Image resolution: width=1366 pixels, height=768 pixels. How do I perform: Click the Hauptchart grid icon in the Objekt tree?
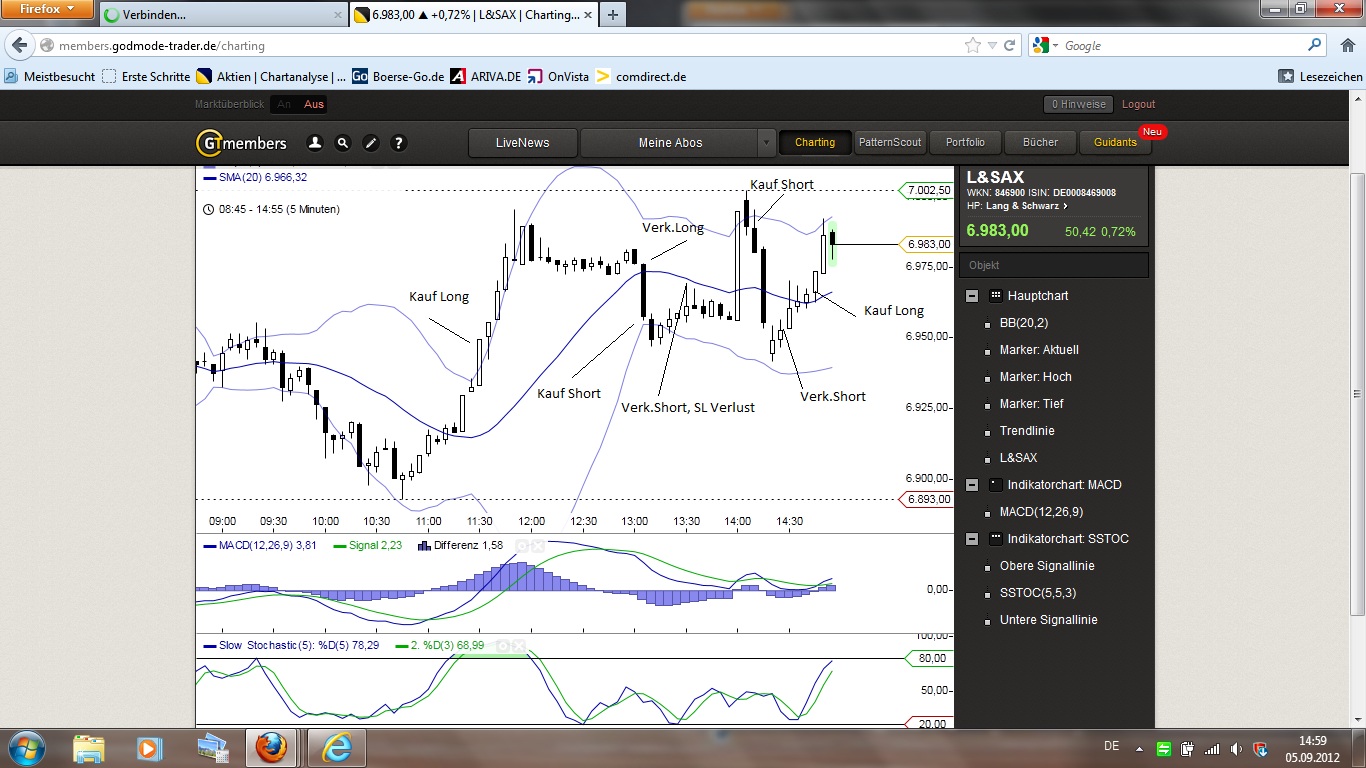995,295
